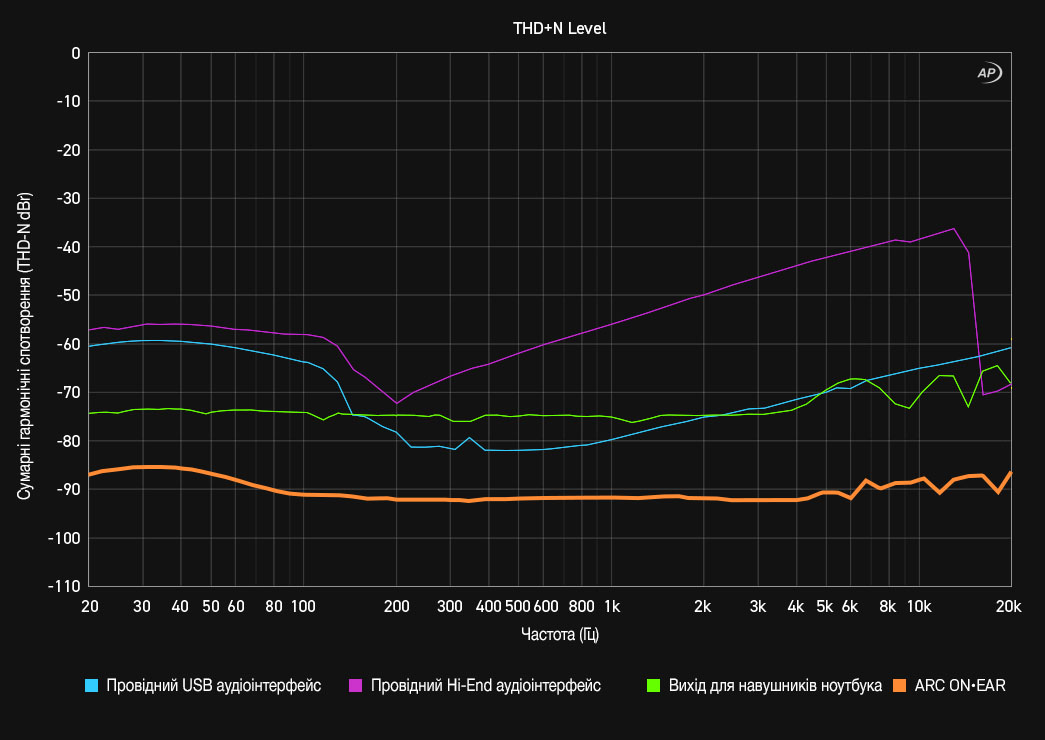Click the vertical y-axis title text
The image size is (1045, 740).
[x=23, y=318]
